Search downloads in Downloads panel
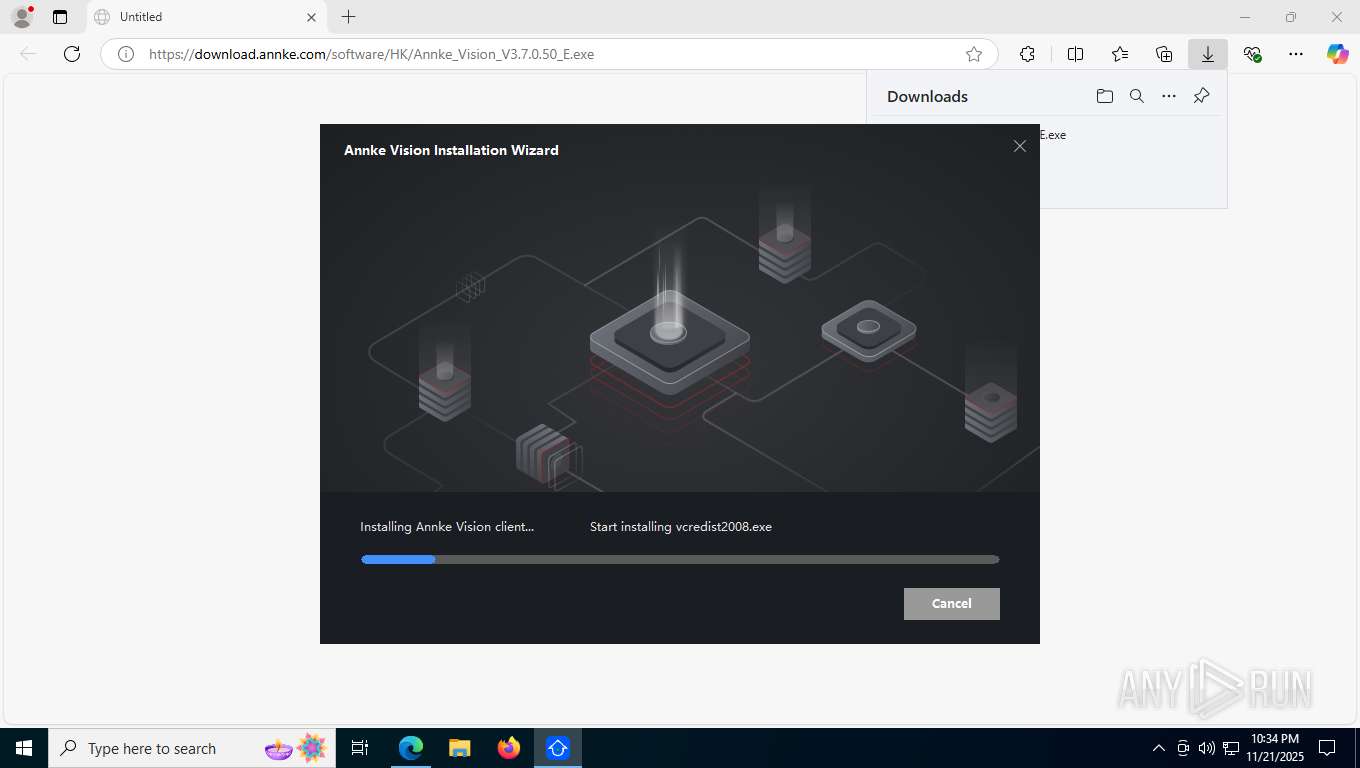The image size is (1360, 768). [1137, 96]
